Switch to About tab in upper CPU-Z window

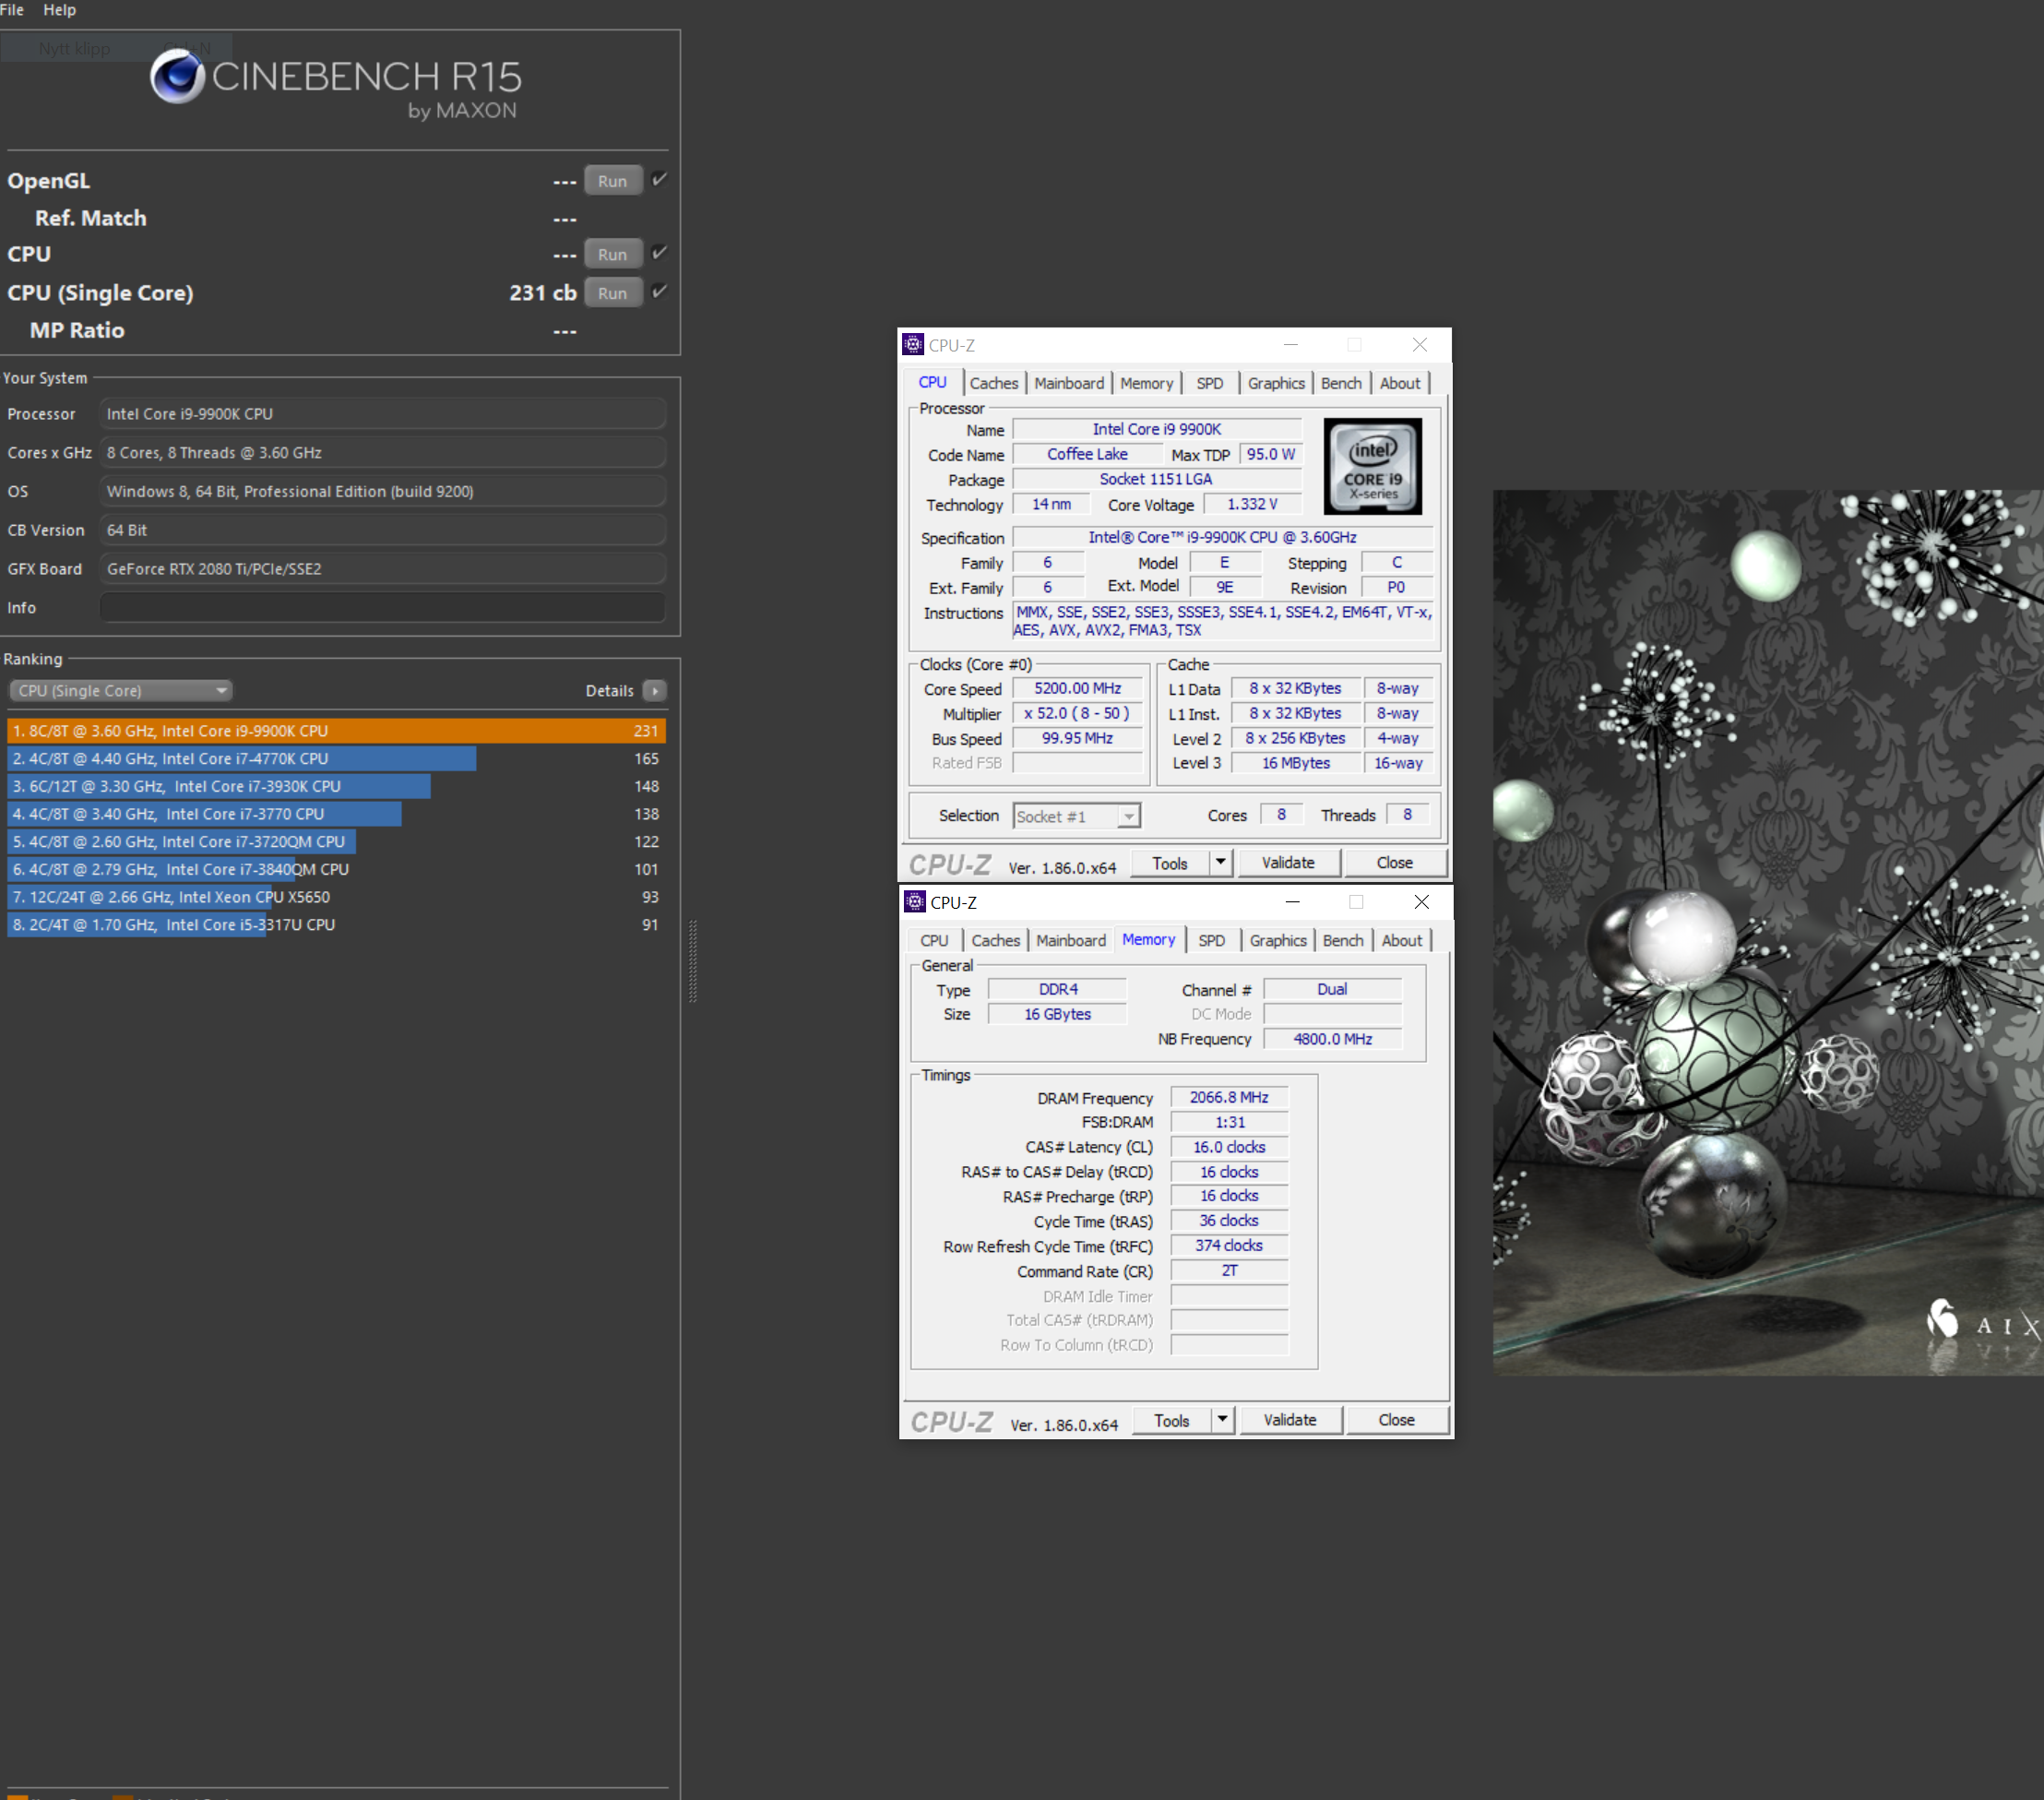tap(1400, 383)
